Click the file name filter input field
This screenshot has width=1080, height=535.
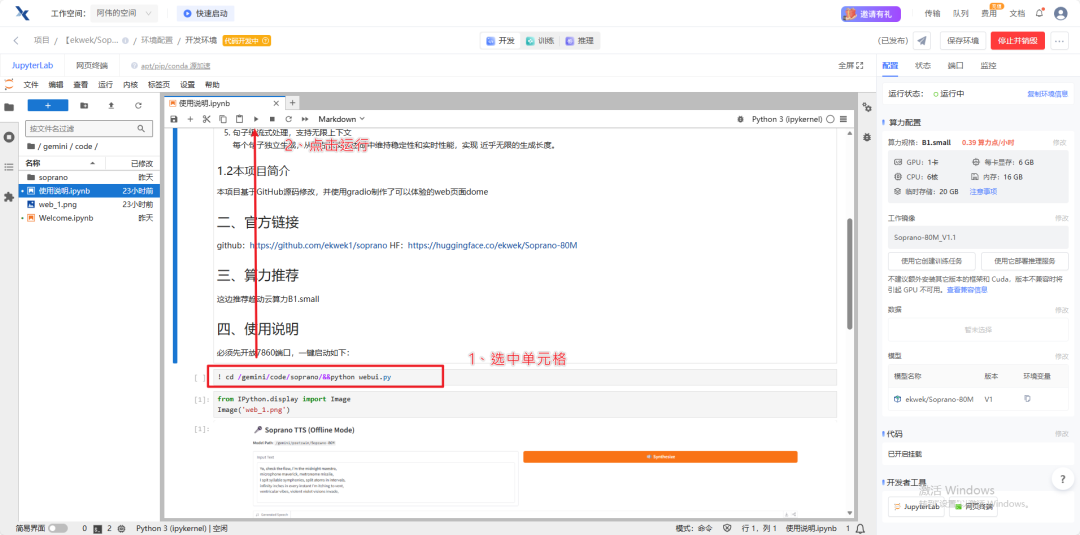(89, 129)
